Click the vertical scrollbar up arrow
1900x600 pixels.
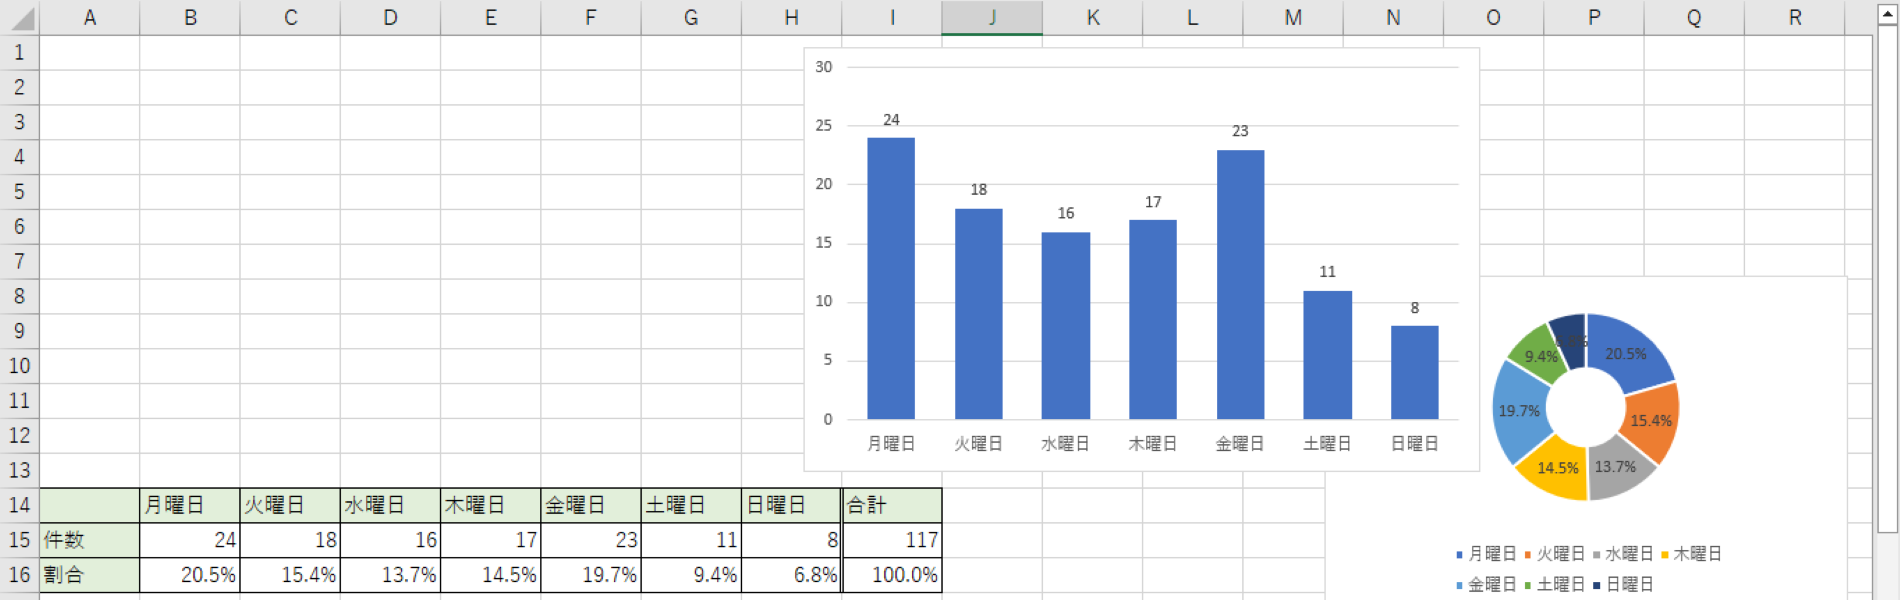(1887, 12)
